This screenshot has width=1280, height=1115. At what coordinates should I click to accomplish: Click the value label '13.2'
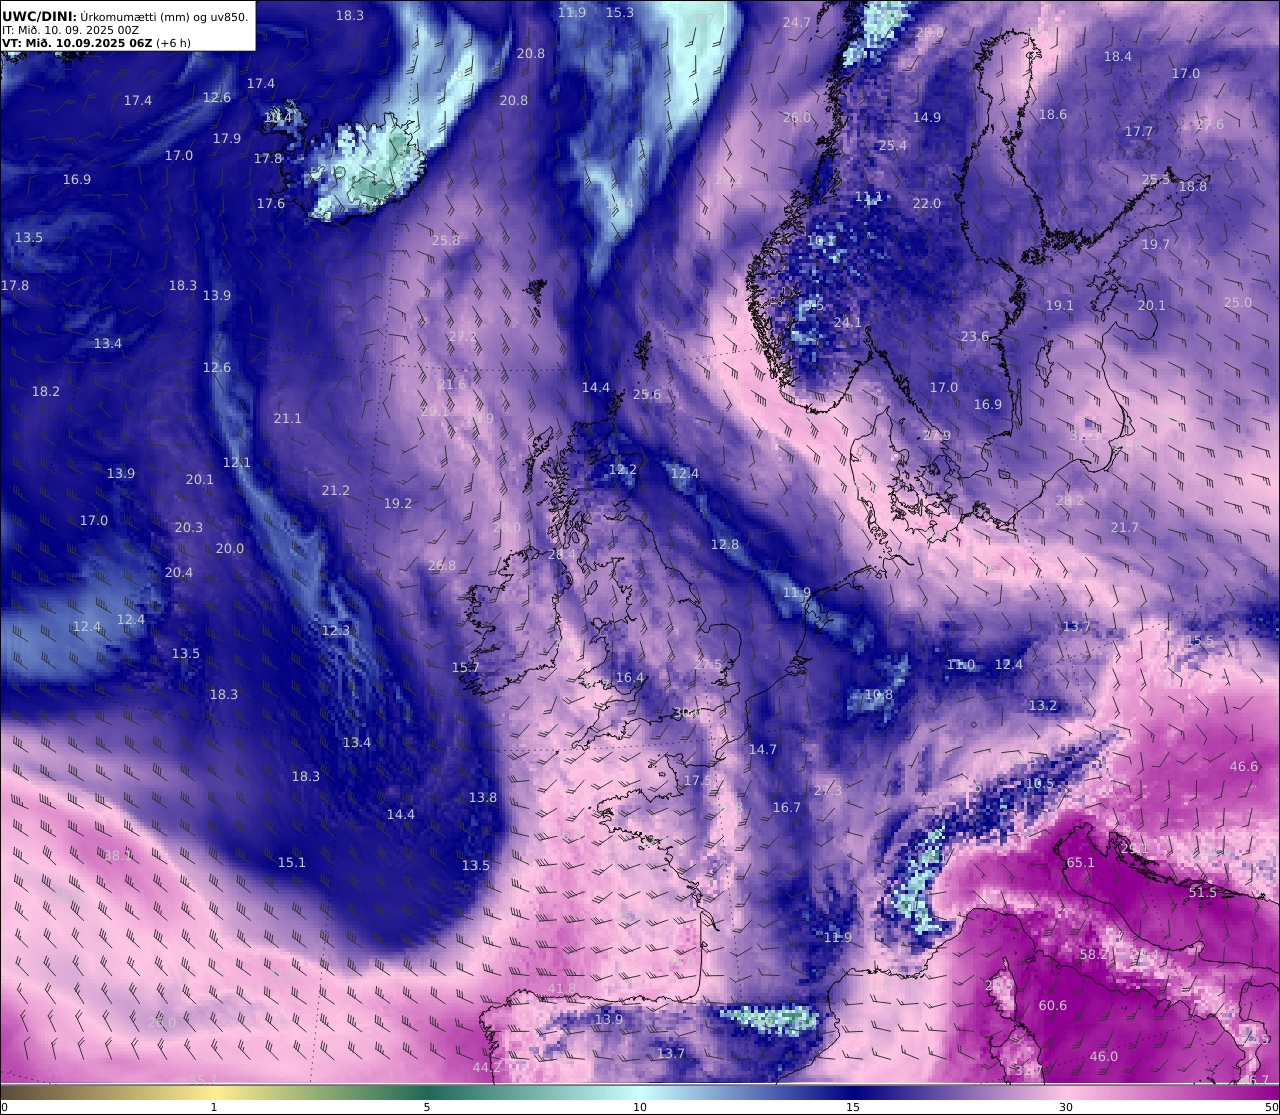tap(1043, 705)
